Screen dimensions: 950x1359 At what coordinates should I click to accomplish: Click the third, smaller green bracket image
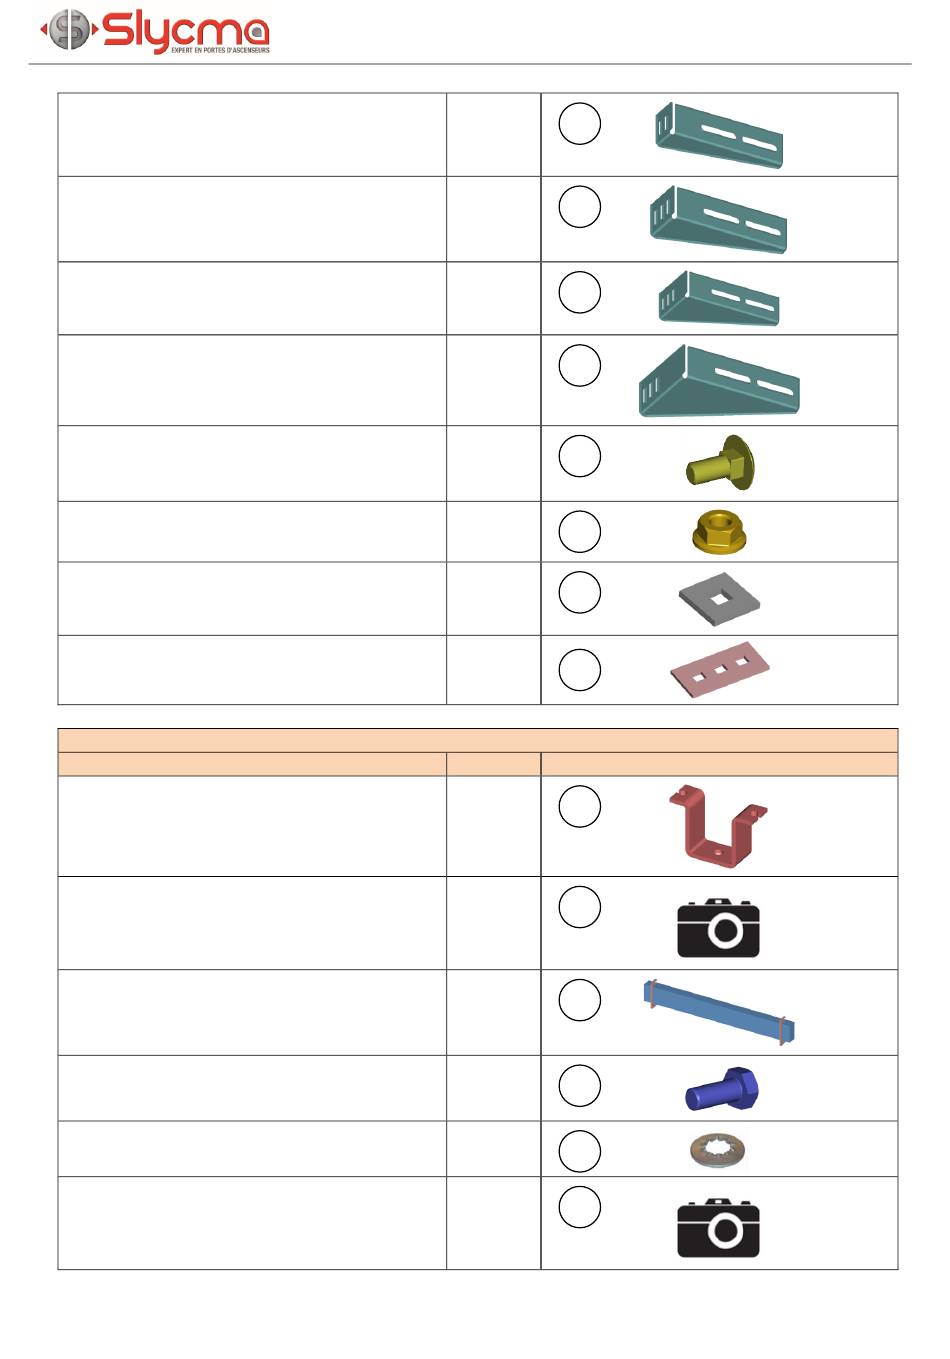(x=719, y=299)
